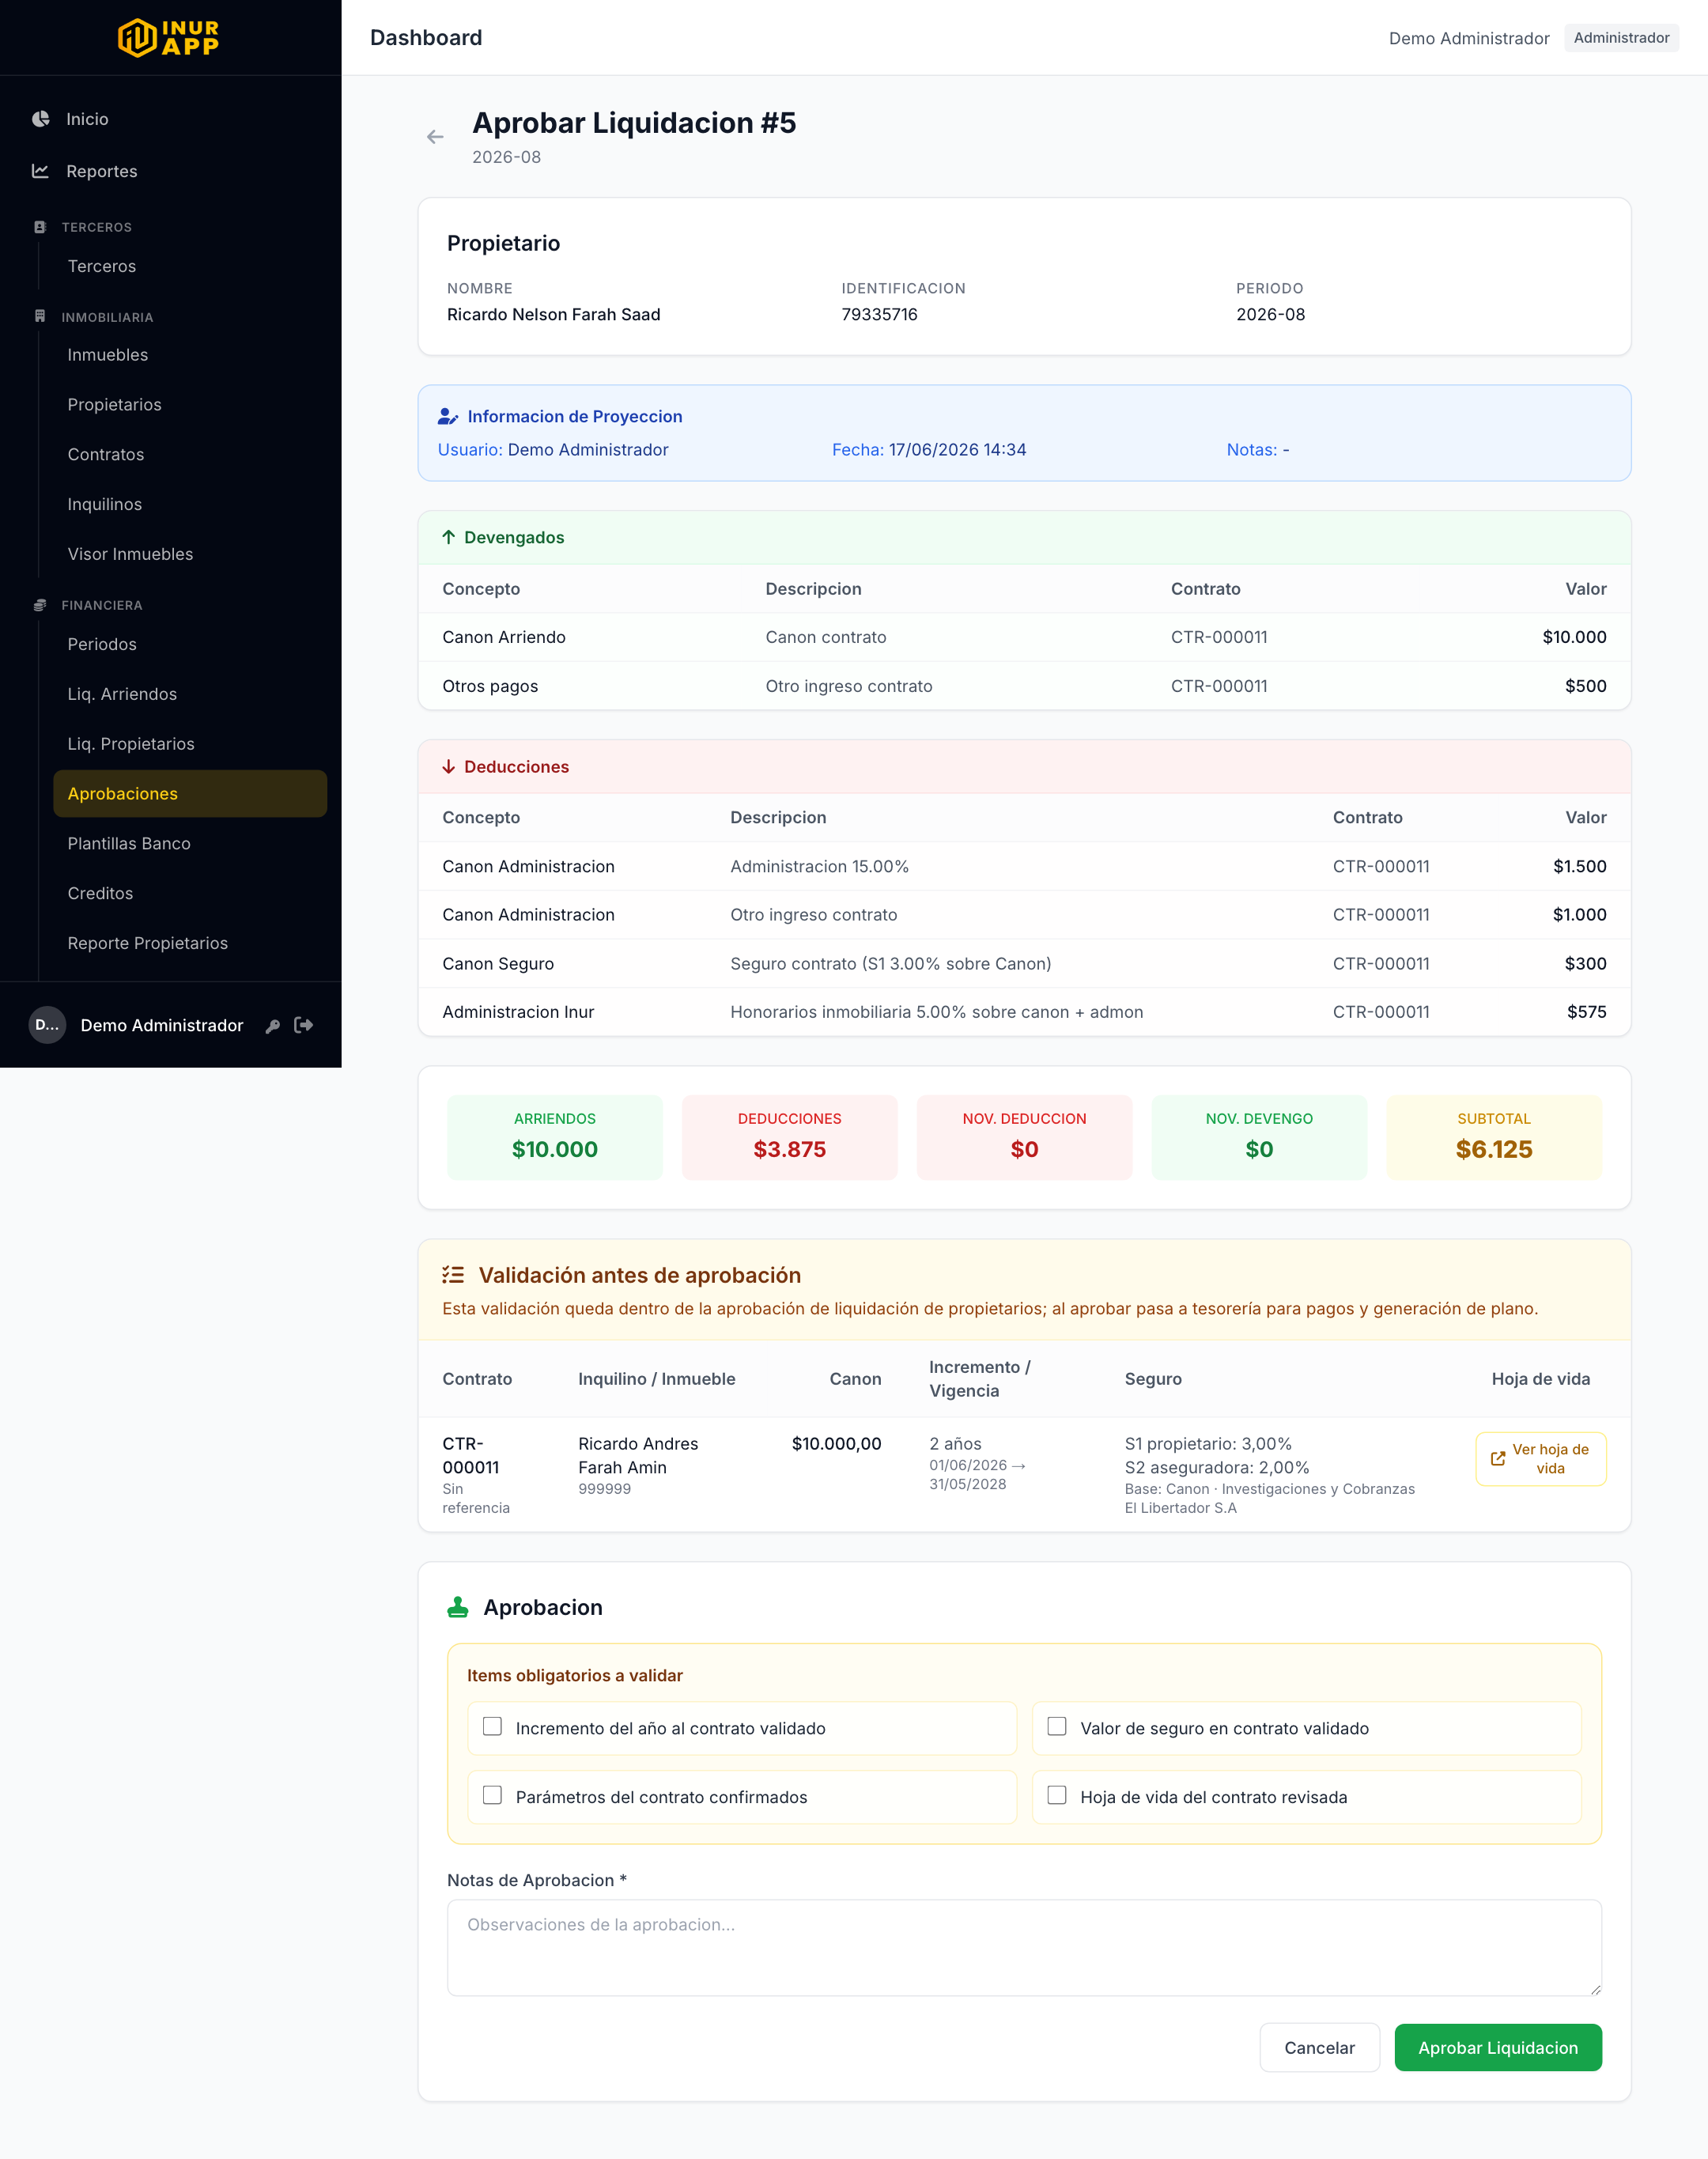Screen dimensions: 1708x2159
Task: Check Valor de seguro en contrato validado
Action: coord(1057,1727)
